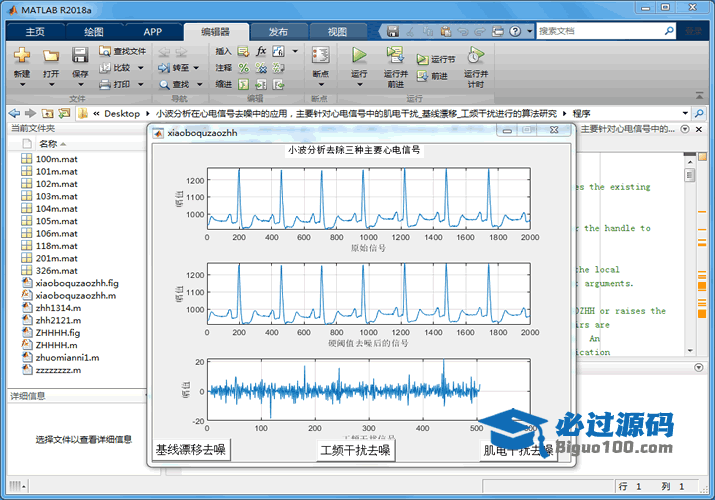Switch to the Plots (绘图) tab

click(94, 31)
